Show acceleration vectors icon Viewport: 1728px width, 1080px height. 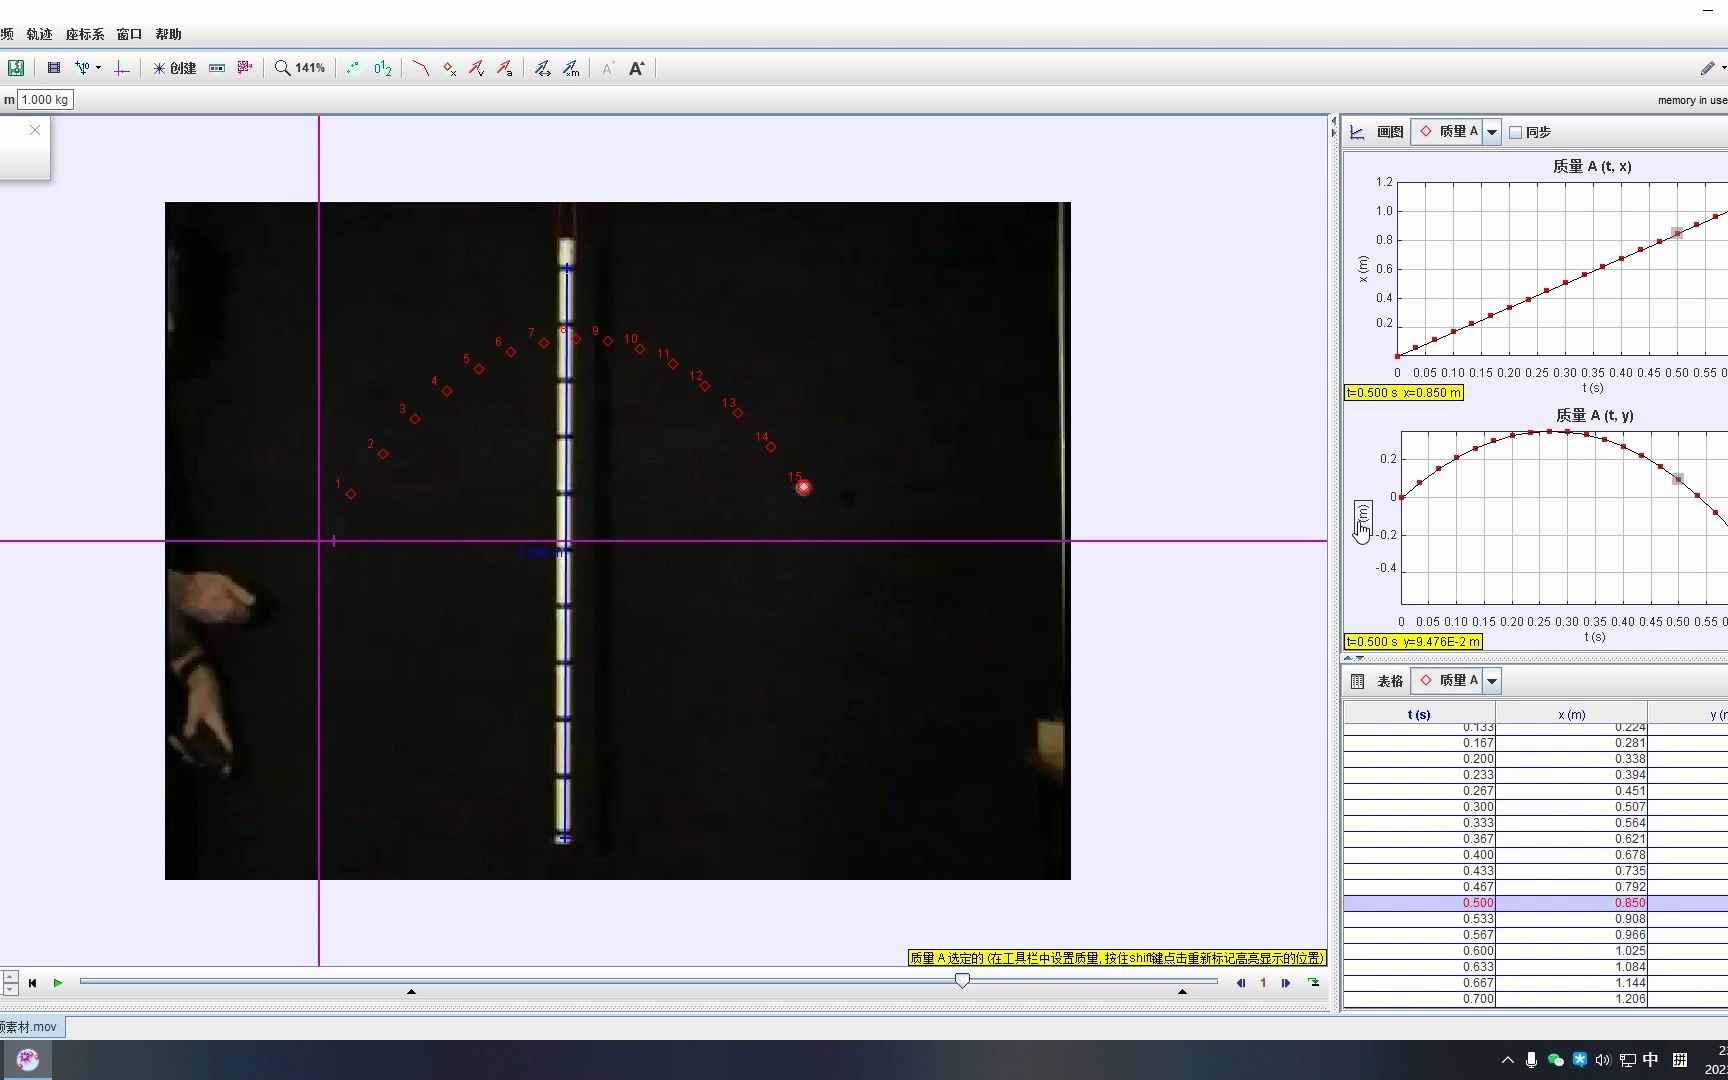pyautogui.click(x=505, y=68)
